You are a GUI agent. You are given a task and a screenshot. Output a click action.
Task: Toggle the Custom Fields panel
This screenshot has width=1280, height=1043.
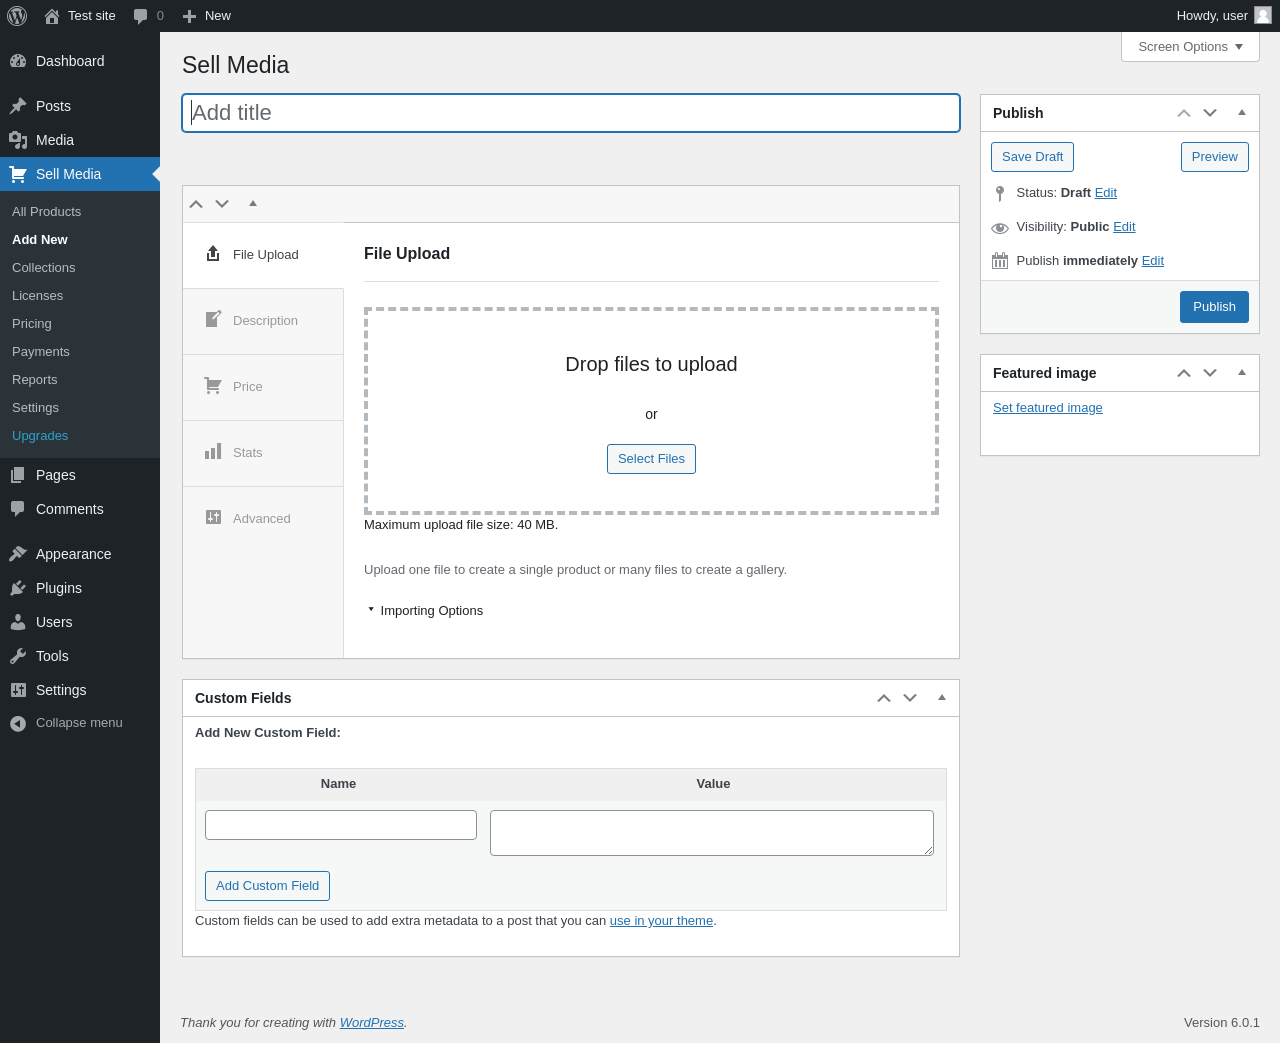pos(942,698)
